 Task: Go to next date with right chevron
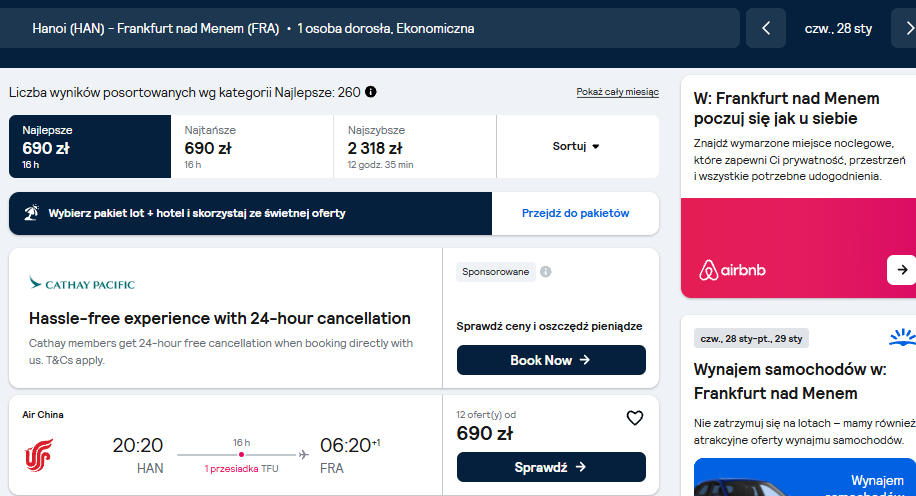coord(907,28)
